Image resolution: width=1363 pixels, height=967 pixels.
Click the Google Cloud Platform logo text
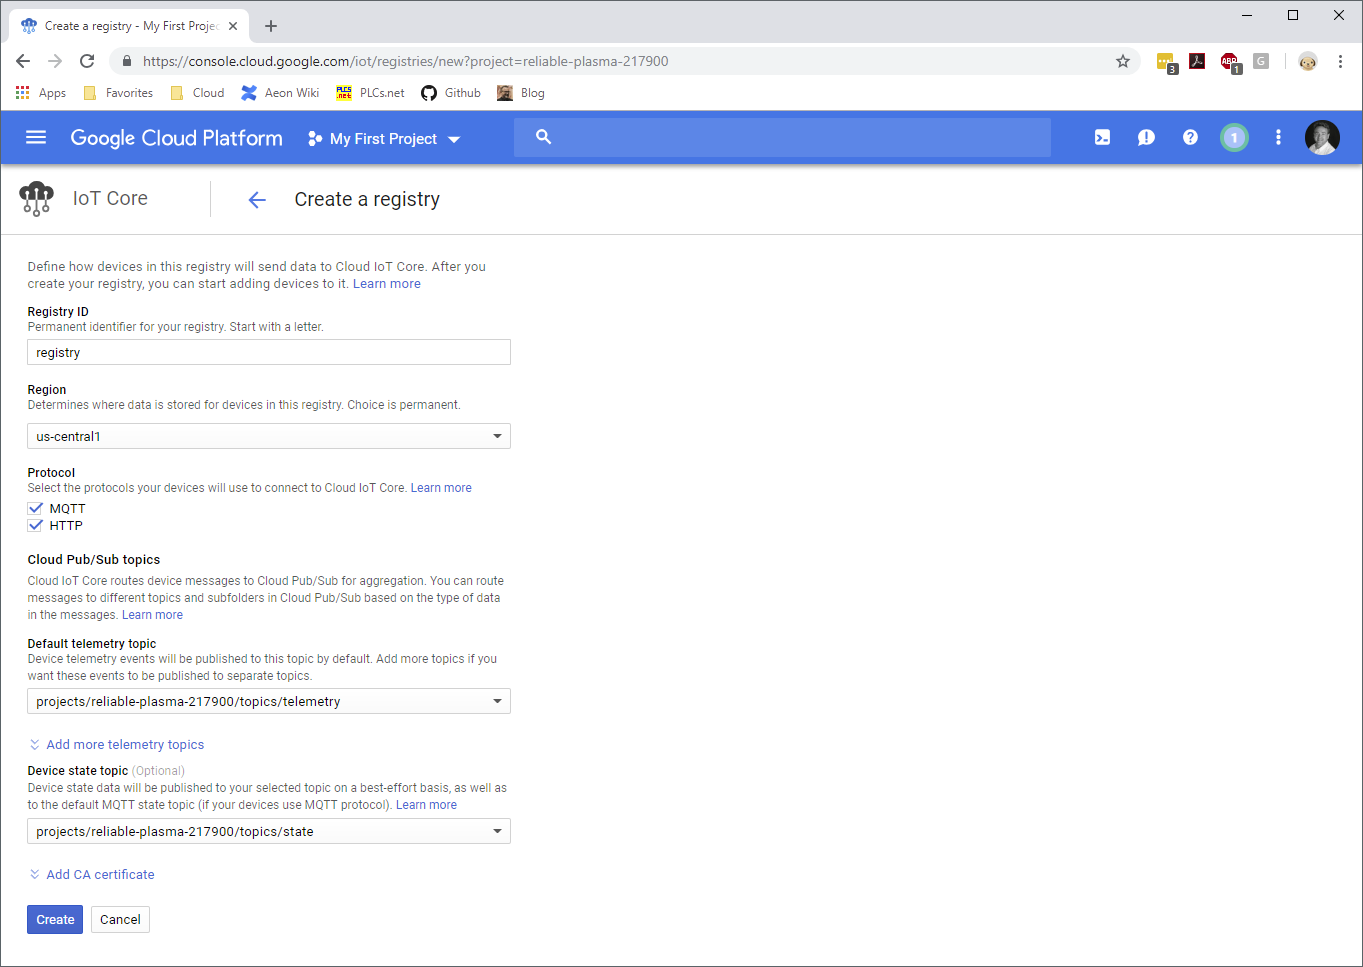click(176, 138)
